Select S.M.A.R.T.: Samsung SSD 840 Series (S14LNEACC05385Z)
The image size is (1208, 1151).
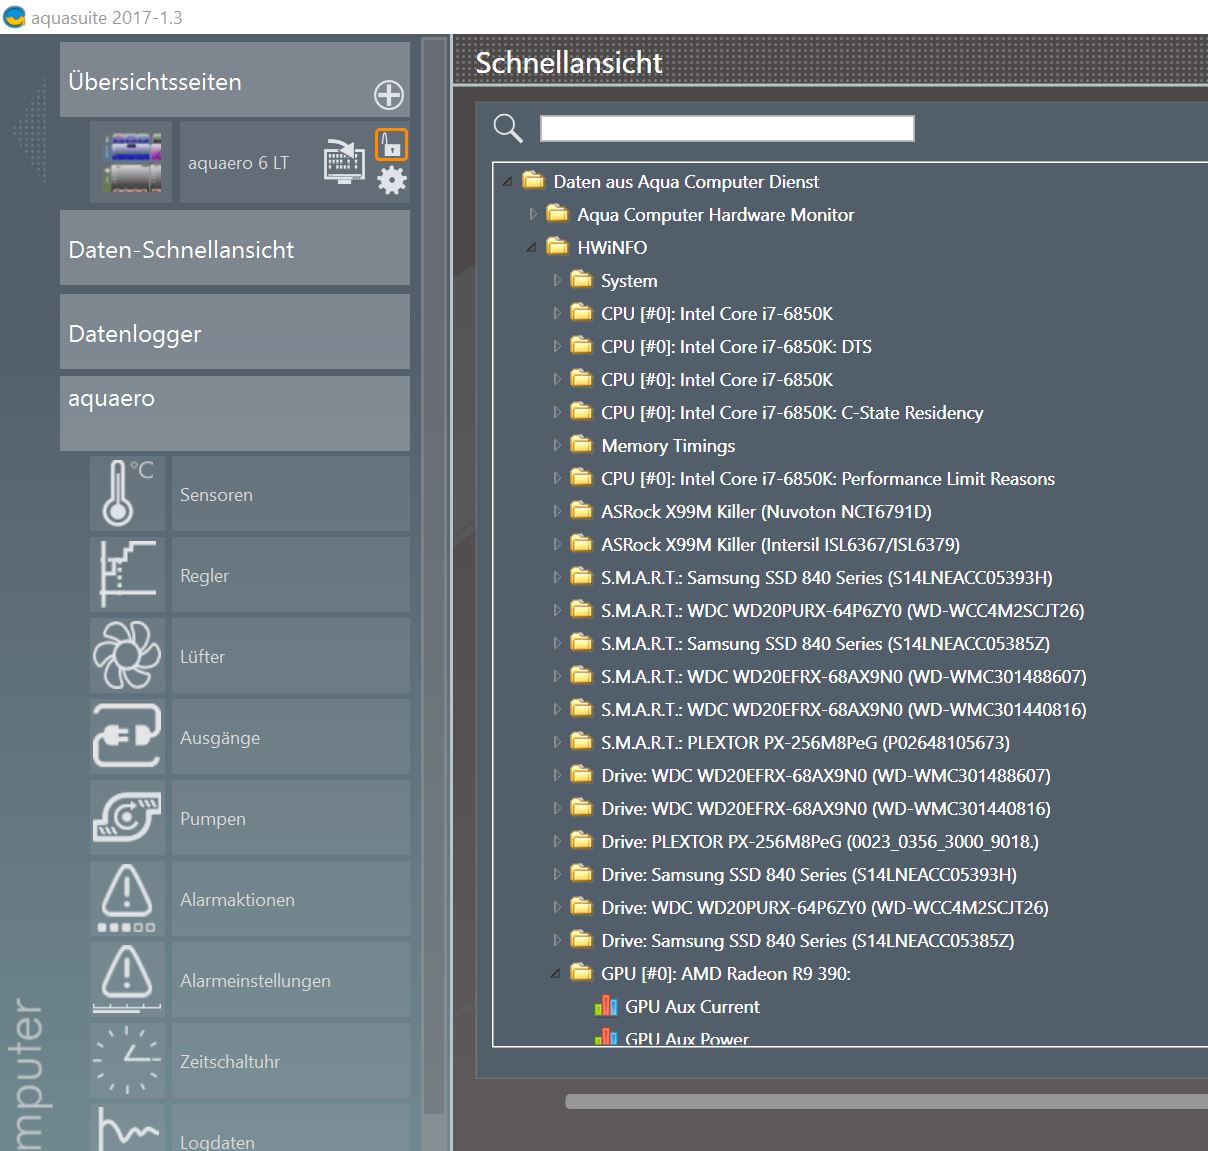[x=825, y=643]
